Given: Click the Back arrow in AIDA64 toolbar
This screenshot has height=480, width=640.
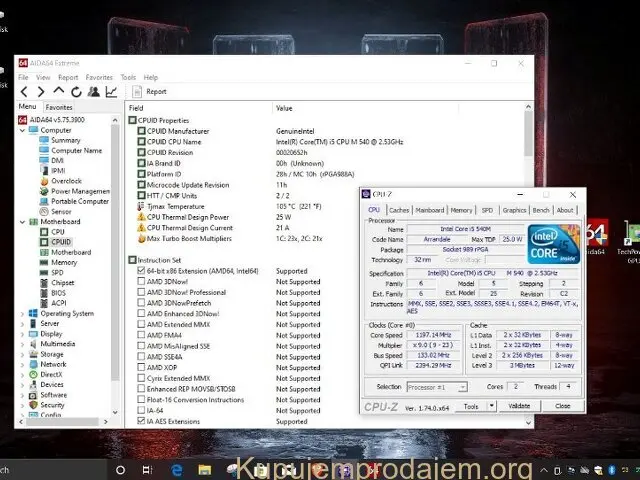Looking at the screenshot, I should [x=25, y=91].
